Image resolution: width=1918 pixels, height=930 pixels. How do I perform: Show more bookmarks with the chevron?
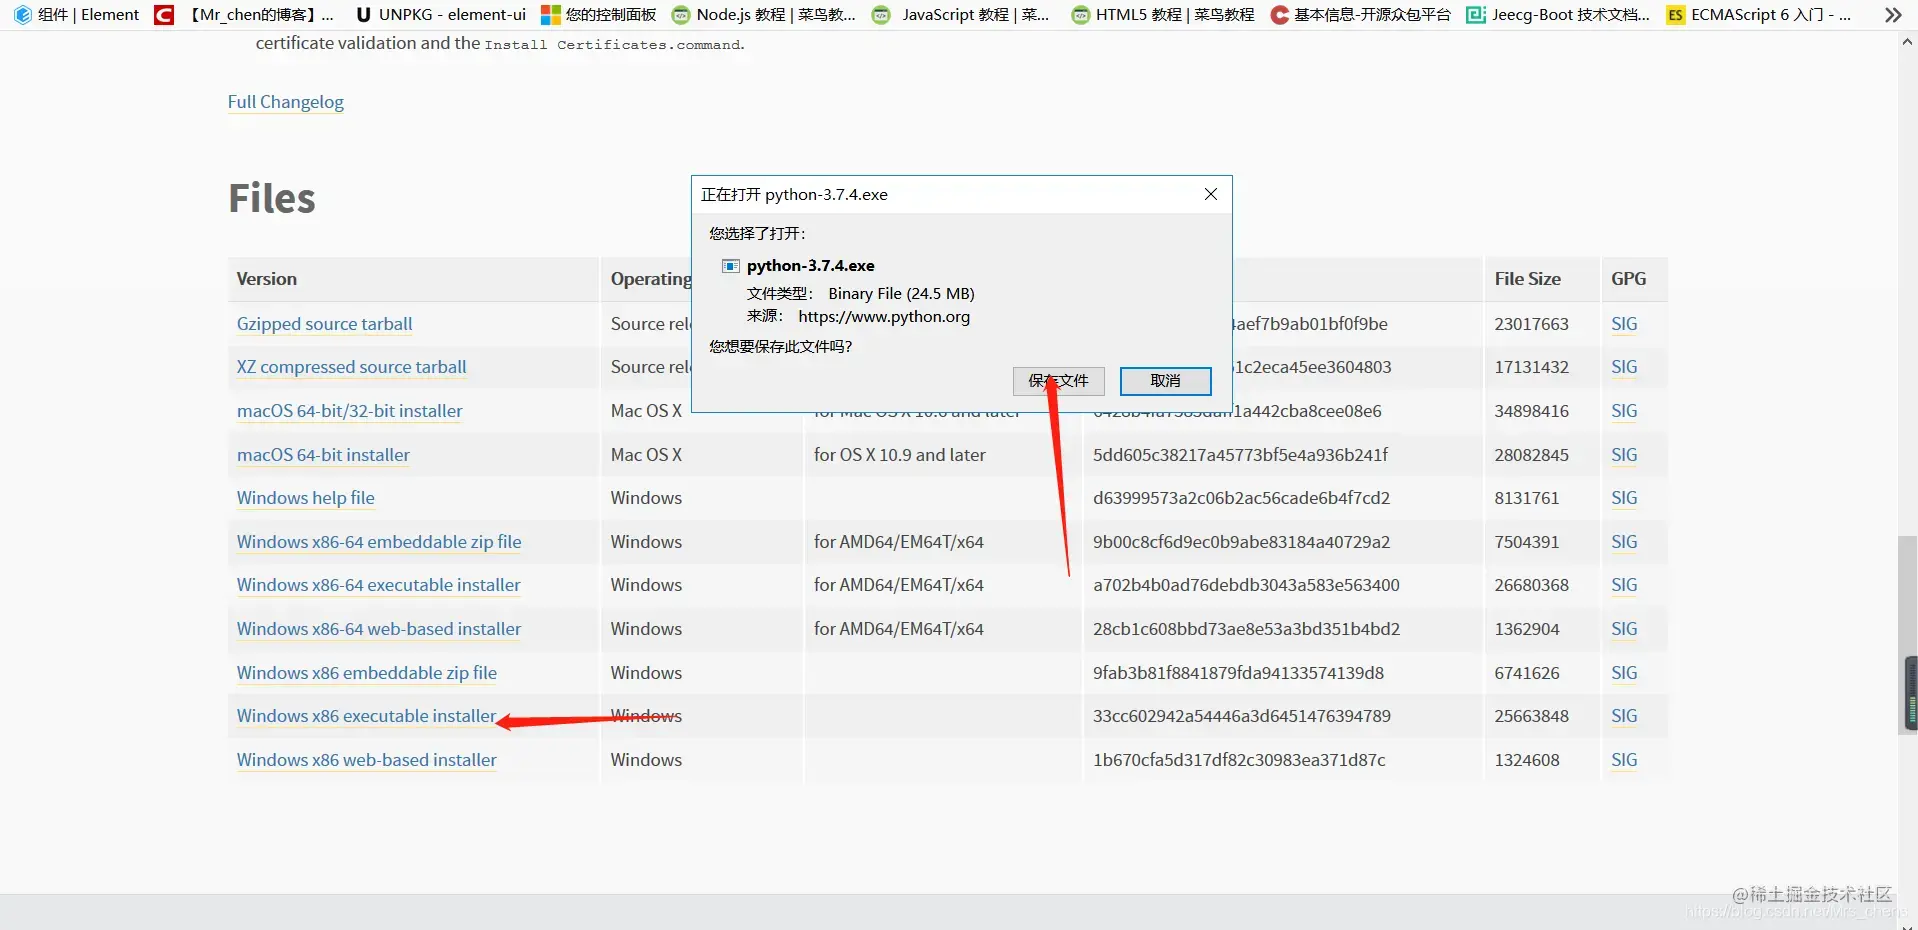(x=1892, y=15)
